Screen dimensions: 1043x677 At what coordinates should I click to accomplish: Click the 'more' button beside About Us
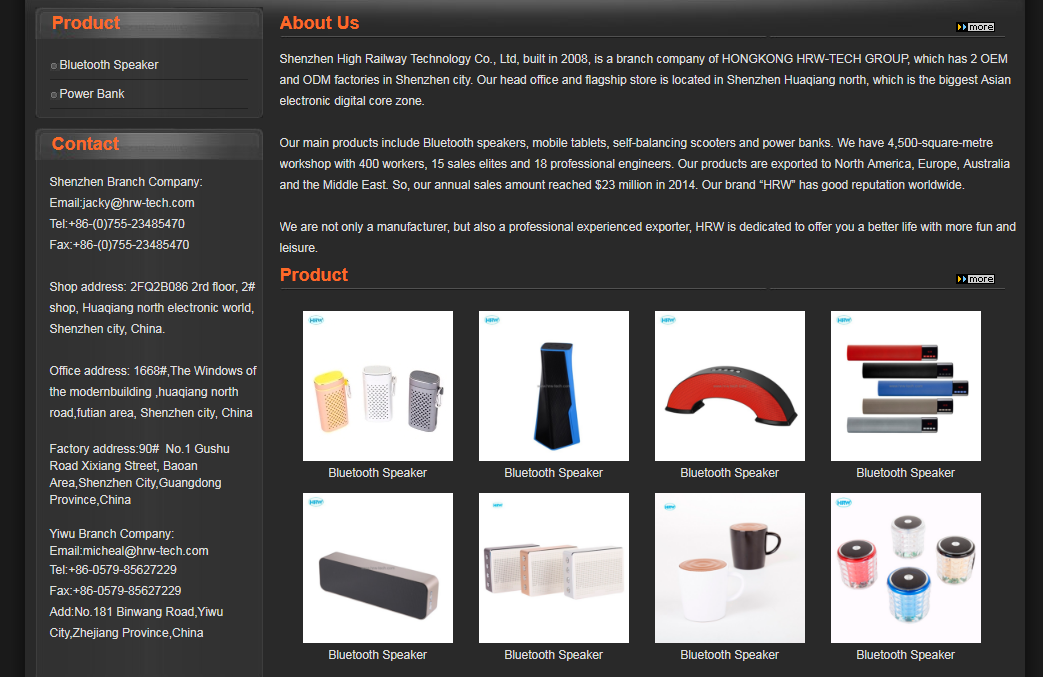975,27
